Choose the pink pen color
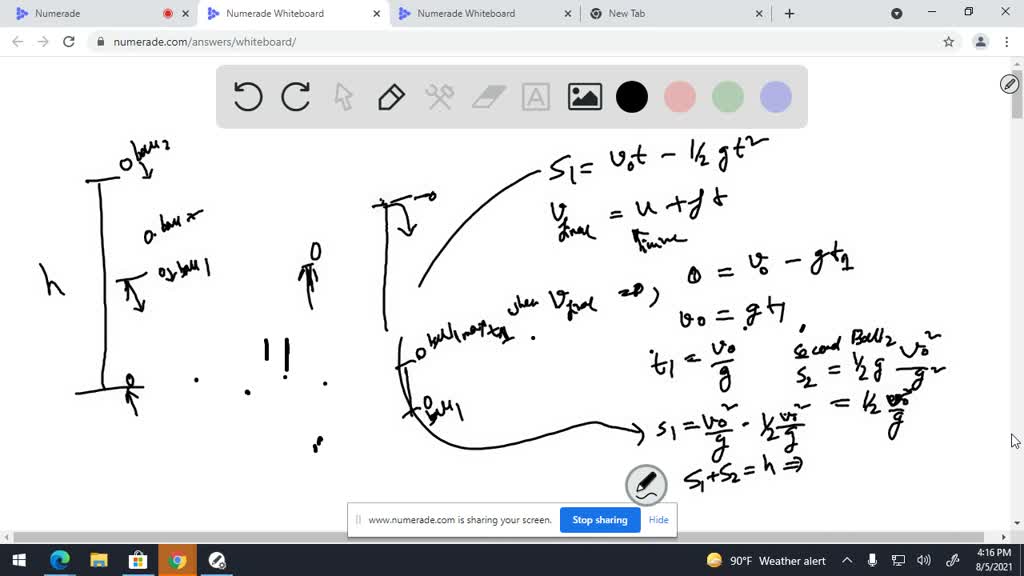 tap(680, 97)
